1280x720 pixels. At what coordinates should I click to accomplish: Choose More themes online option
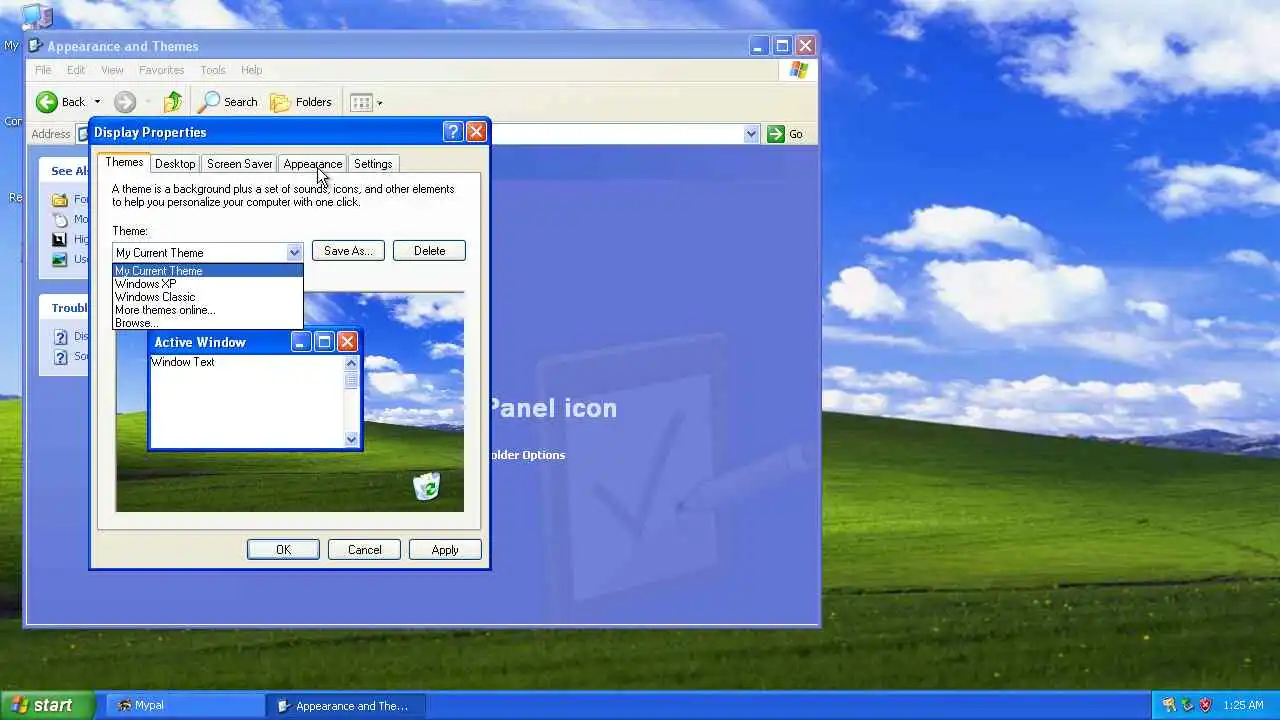(x=207, y=310)
